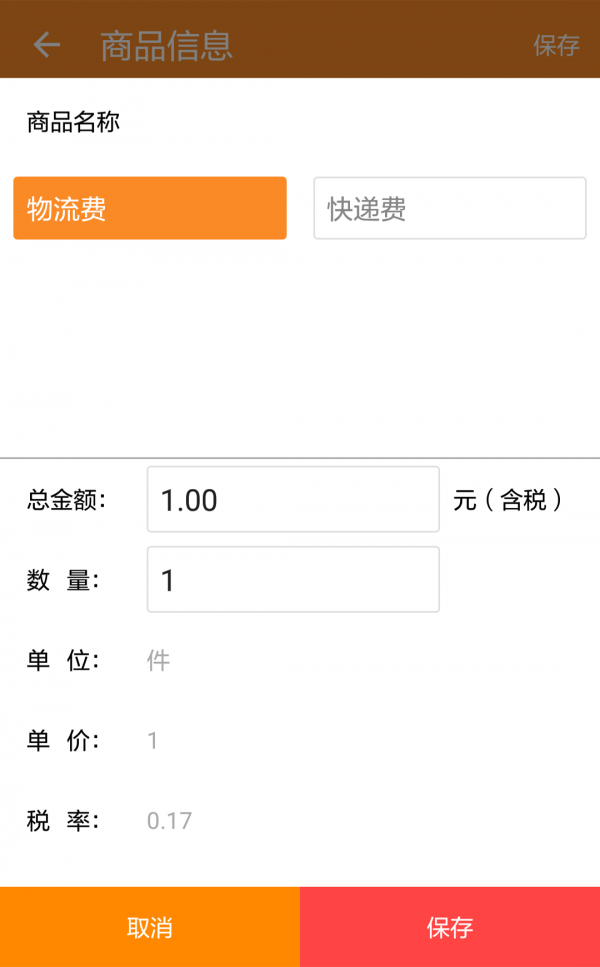The height and width of the screenshot is (967, 600).
Task: Click the 单位 row label
Action: coord(63,660)
